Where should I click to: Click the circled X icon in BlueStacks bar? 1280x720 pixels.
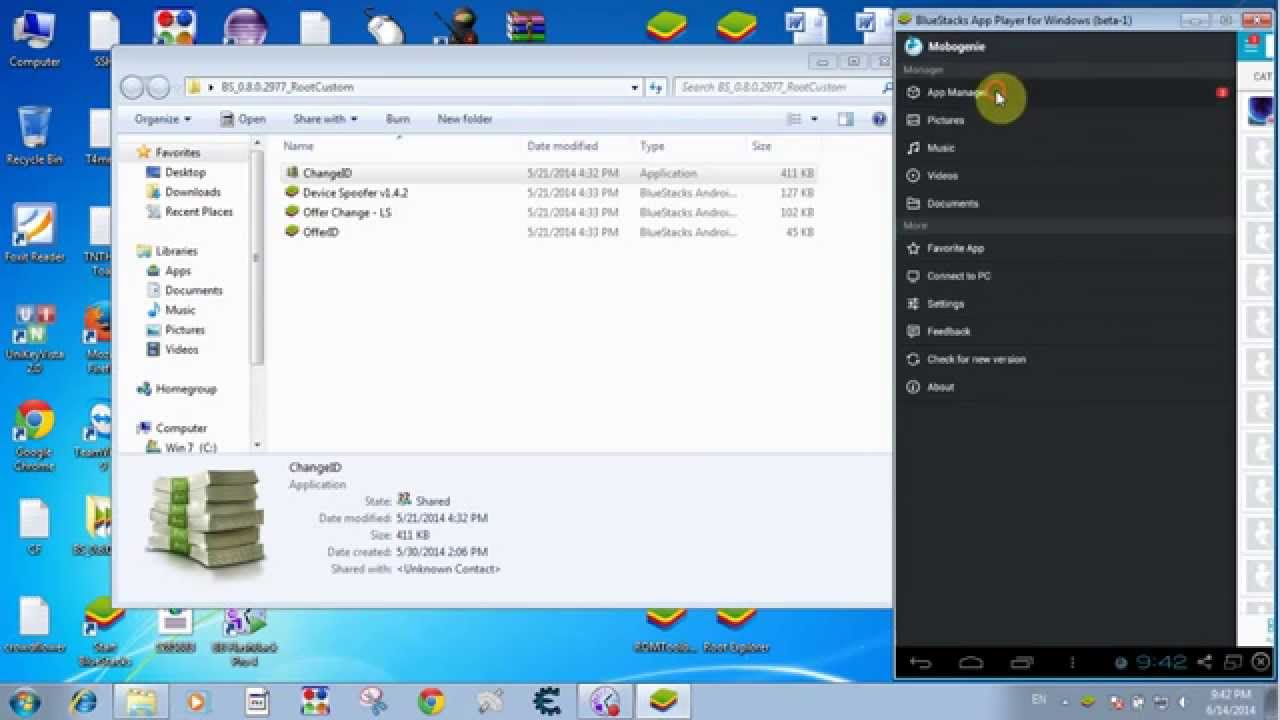1262,662
